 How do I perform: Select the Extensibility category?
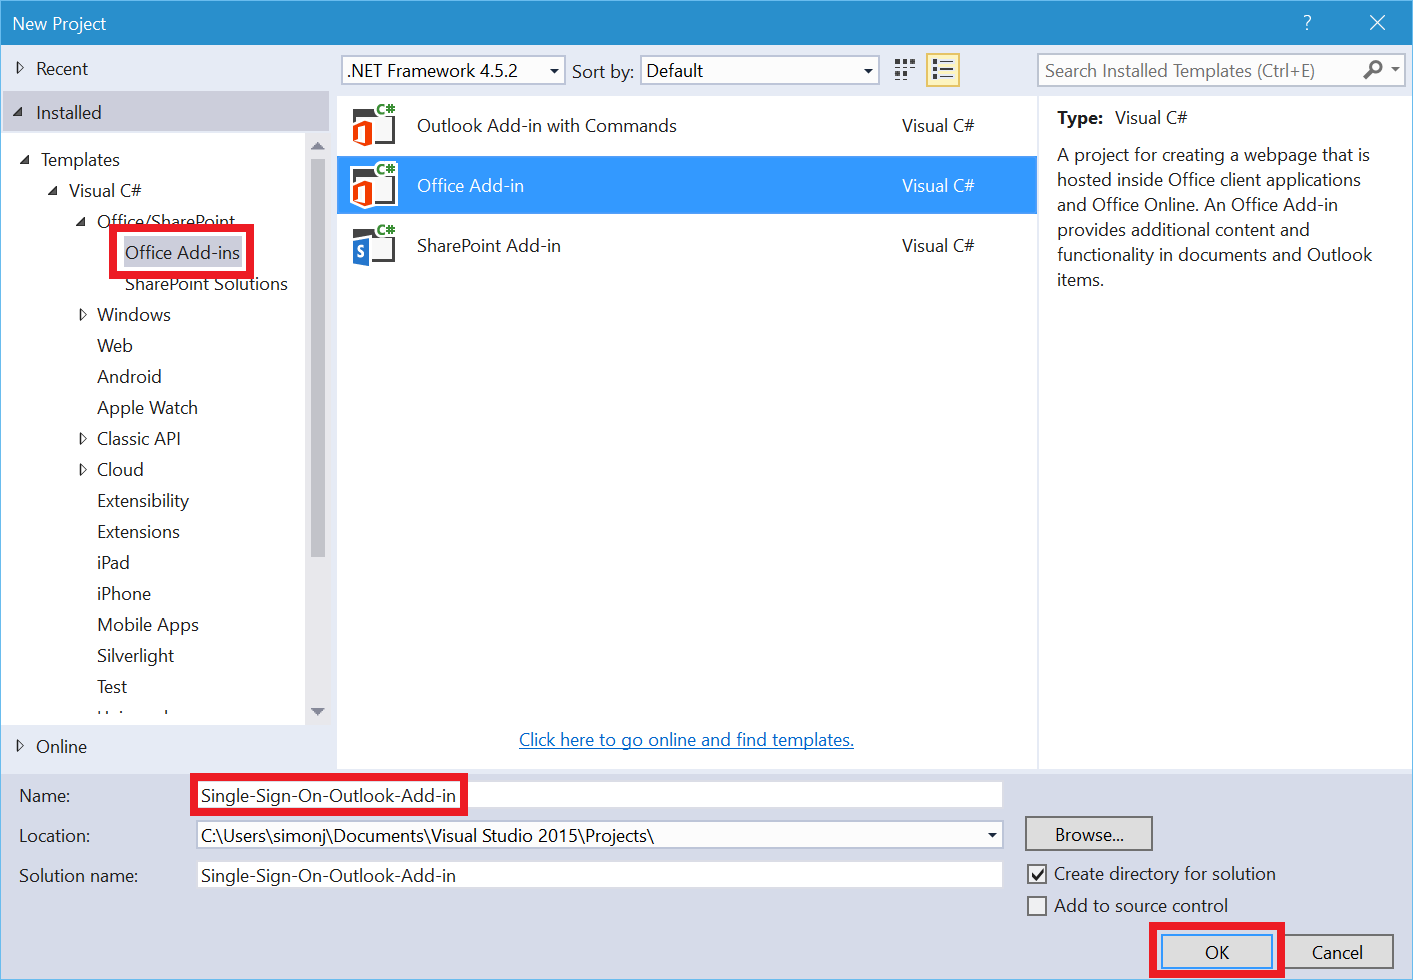tap(143, 501)
